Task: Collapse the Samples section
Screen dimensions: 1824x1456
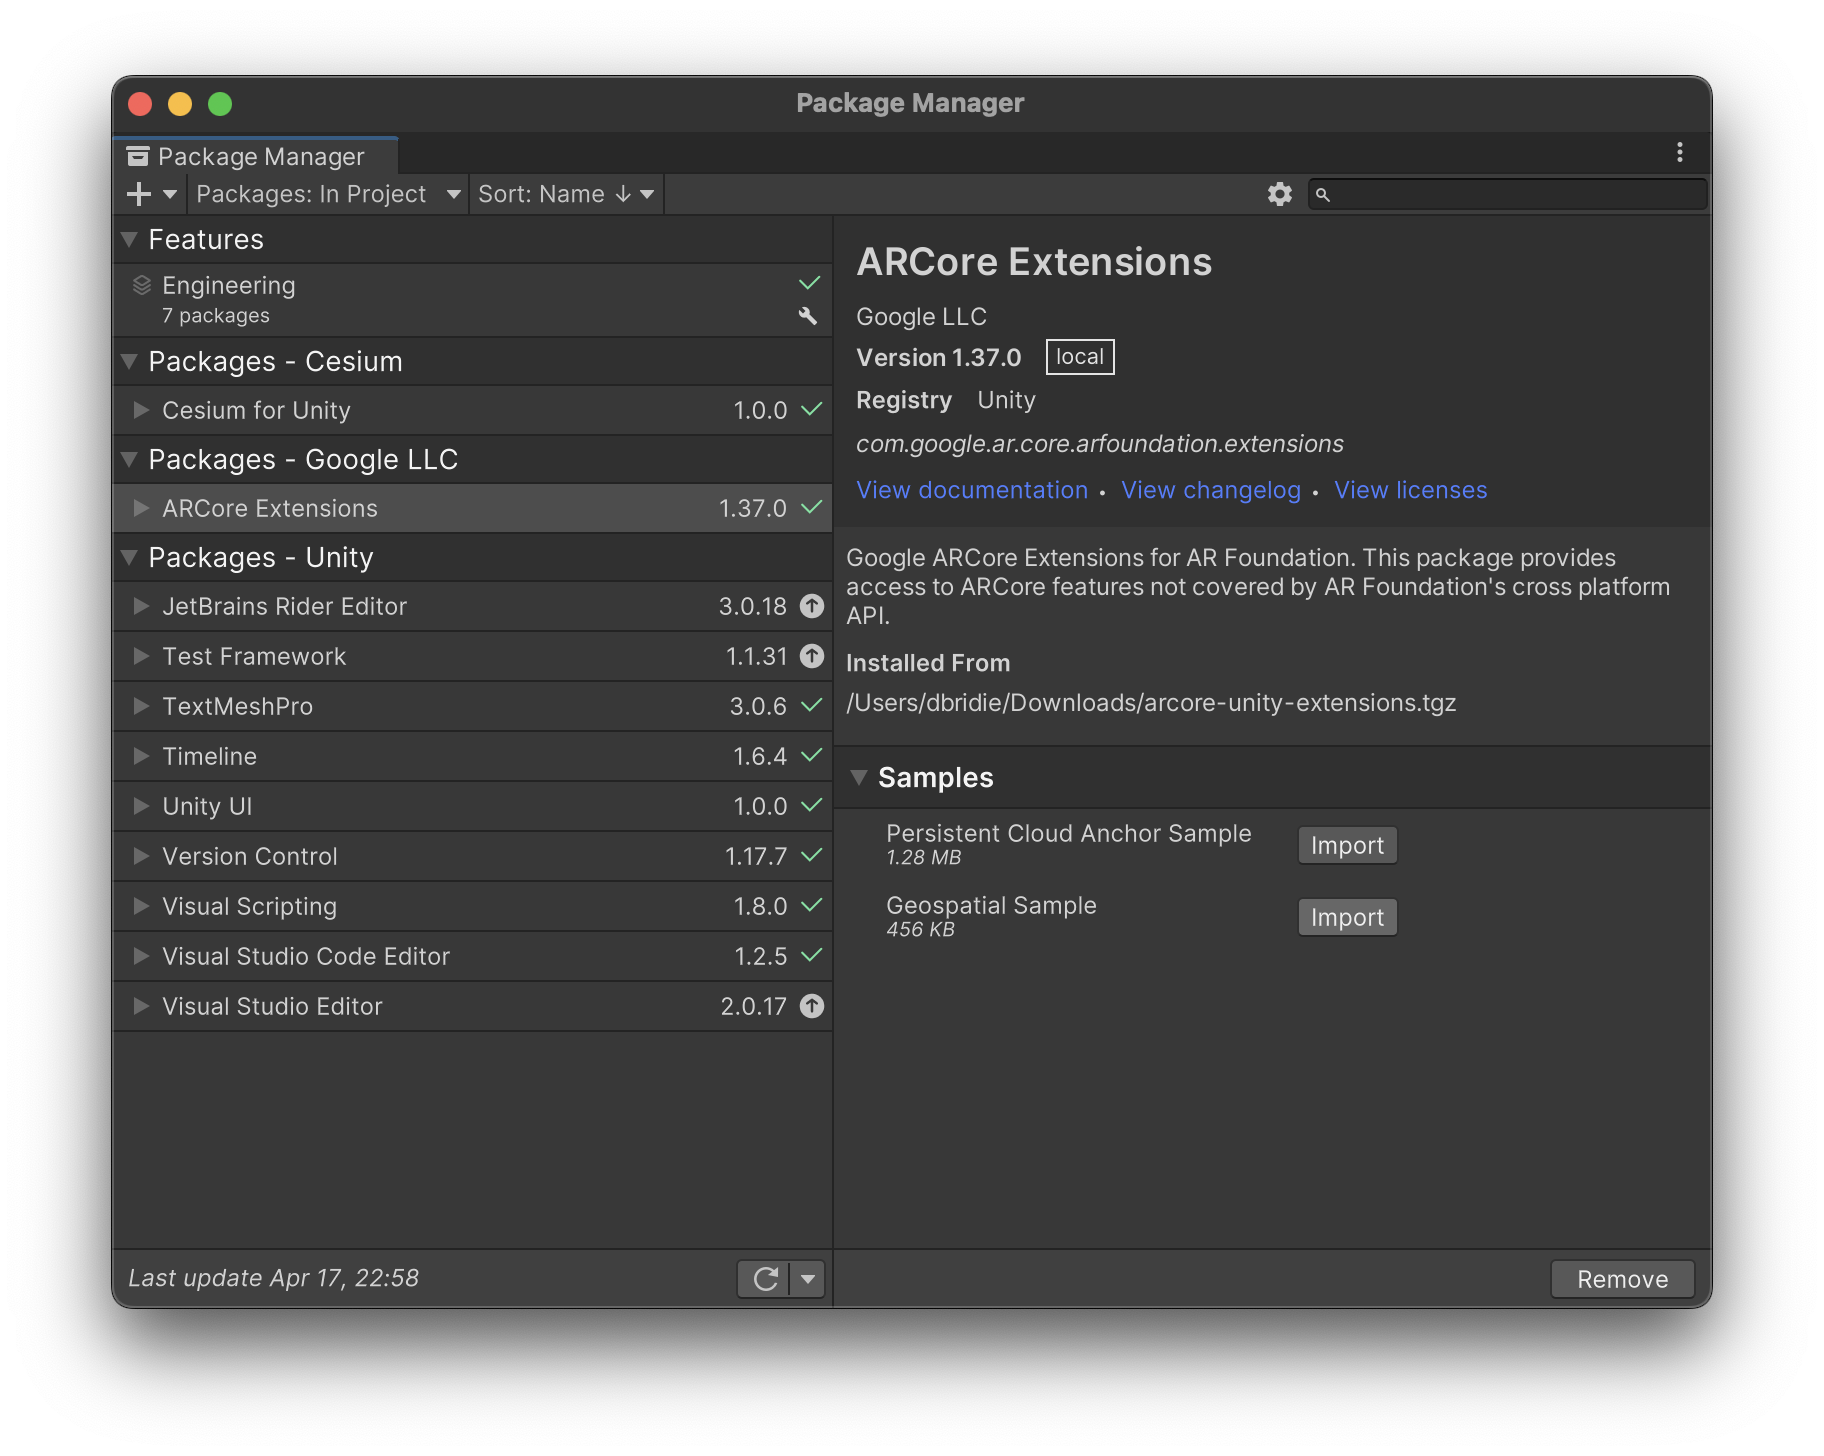Action: point(859,777)
